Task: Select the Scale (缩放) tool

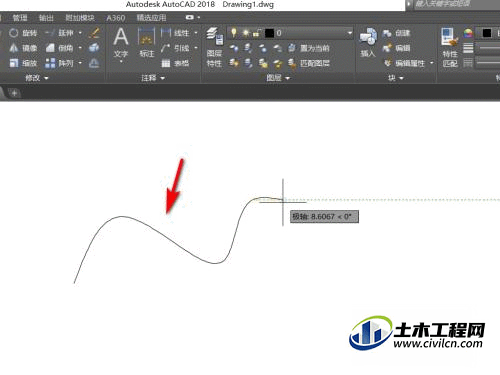Action: click(23, 63)
